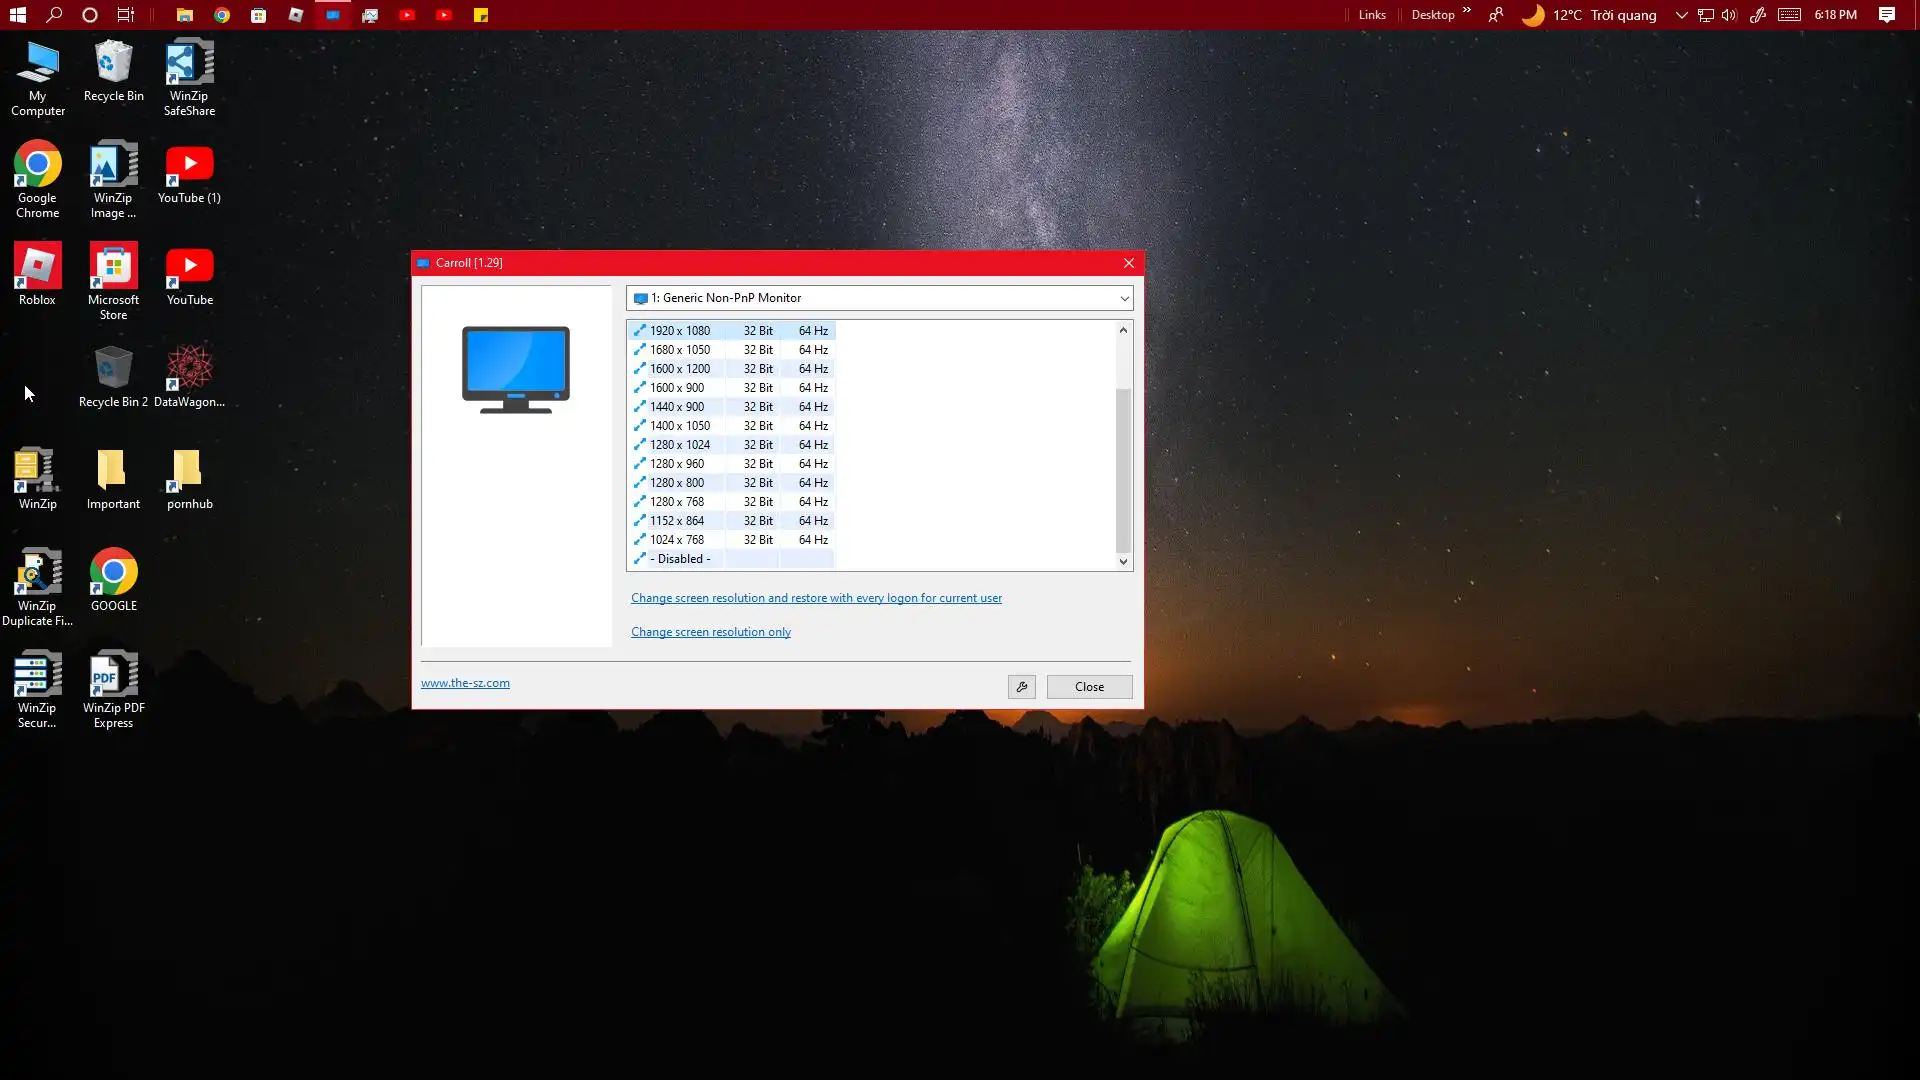Click the Windows Start button
Viewport: 1920px width, 1080px height.
tap(17, 14)
